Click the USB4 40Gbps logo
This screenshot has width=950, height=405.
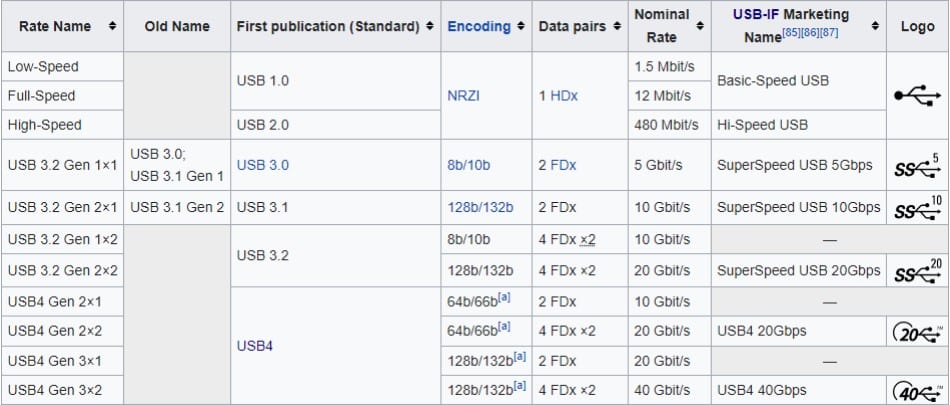(x=917, y=390)
